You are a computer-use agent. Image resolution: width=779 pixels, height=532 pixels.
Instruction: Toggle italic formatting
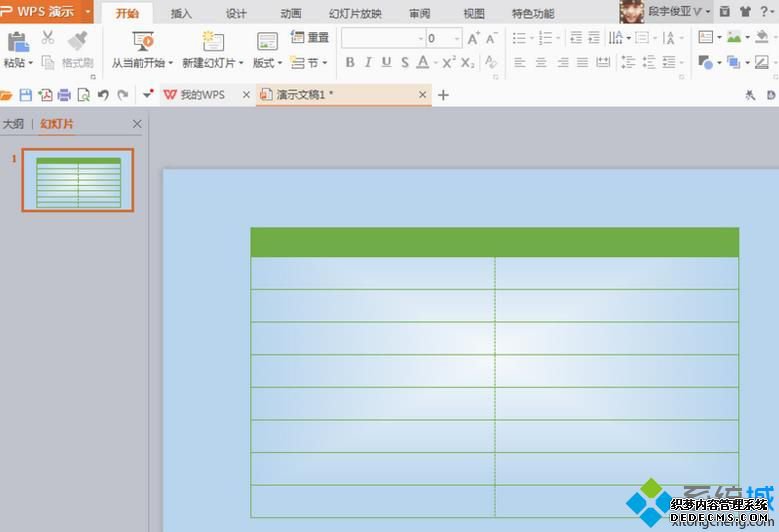coord(368,62)
